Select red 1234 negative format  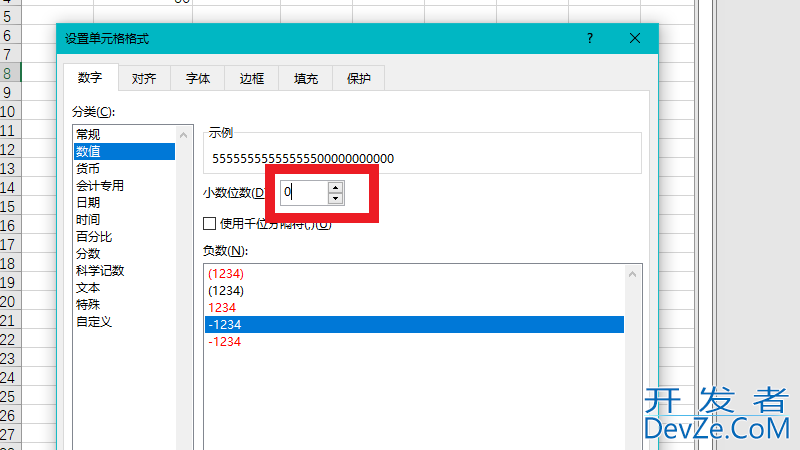coord(414,308)
